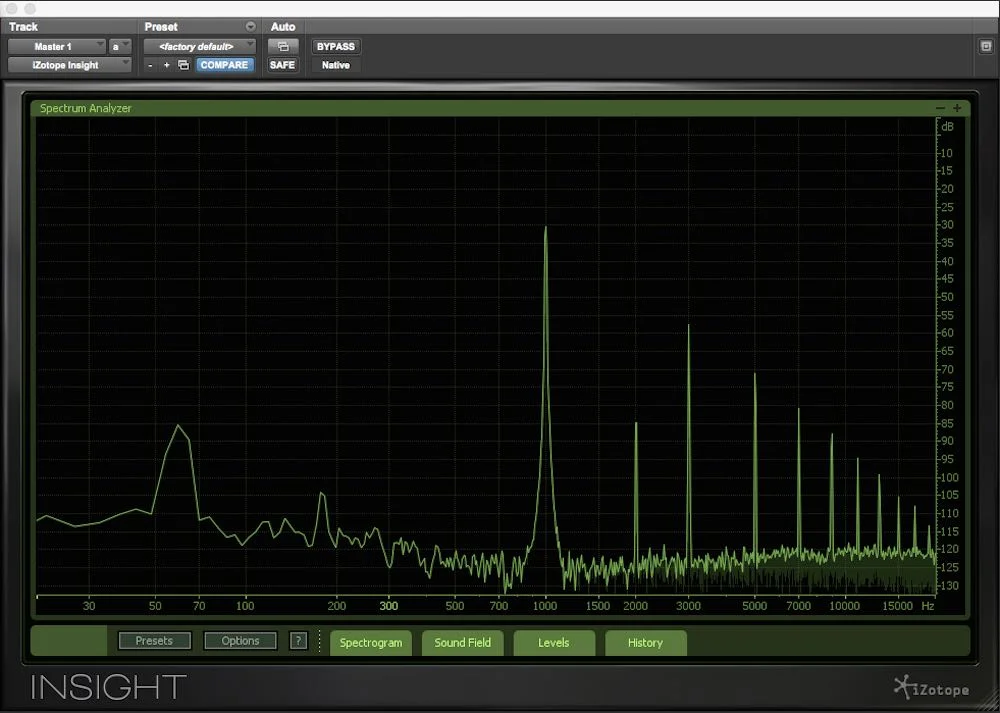This screenshot has height=713, width=1000.
Task: Show the Sound Field meter
Action: (x=462, y=643)
